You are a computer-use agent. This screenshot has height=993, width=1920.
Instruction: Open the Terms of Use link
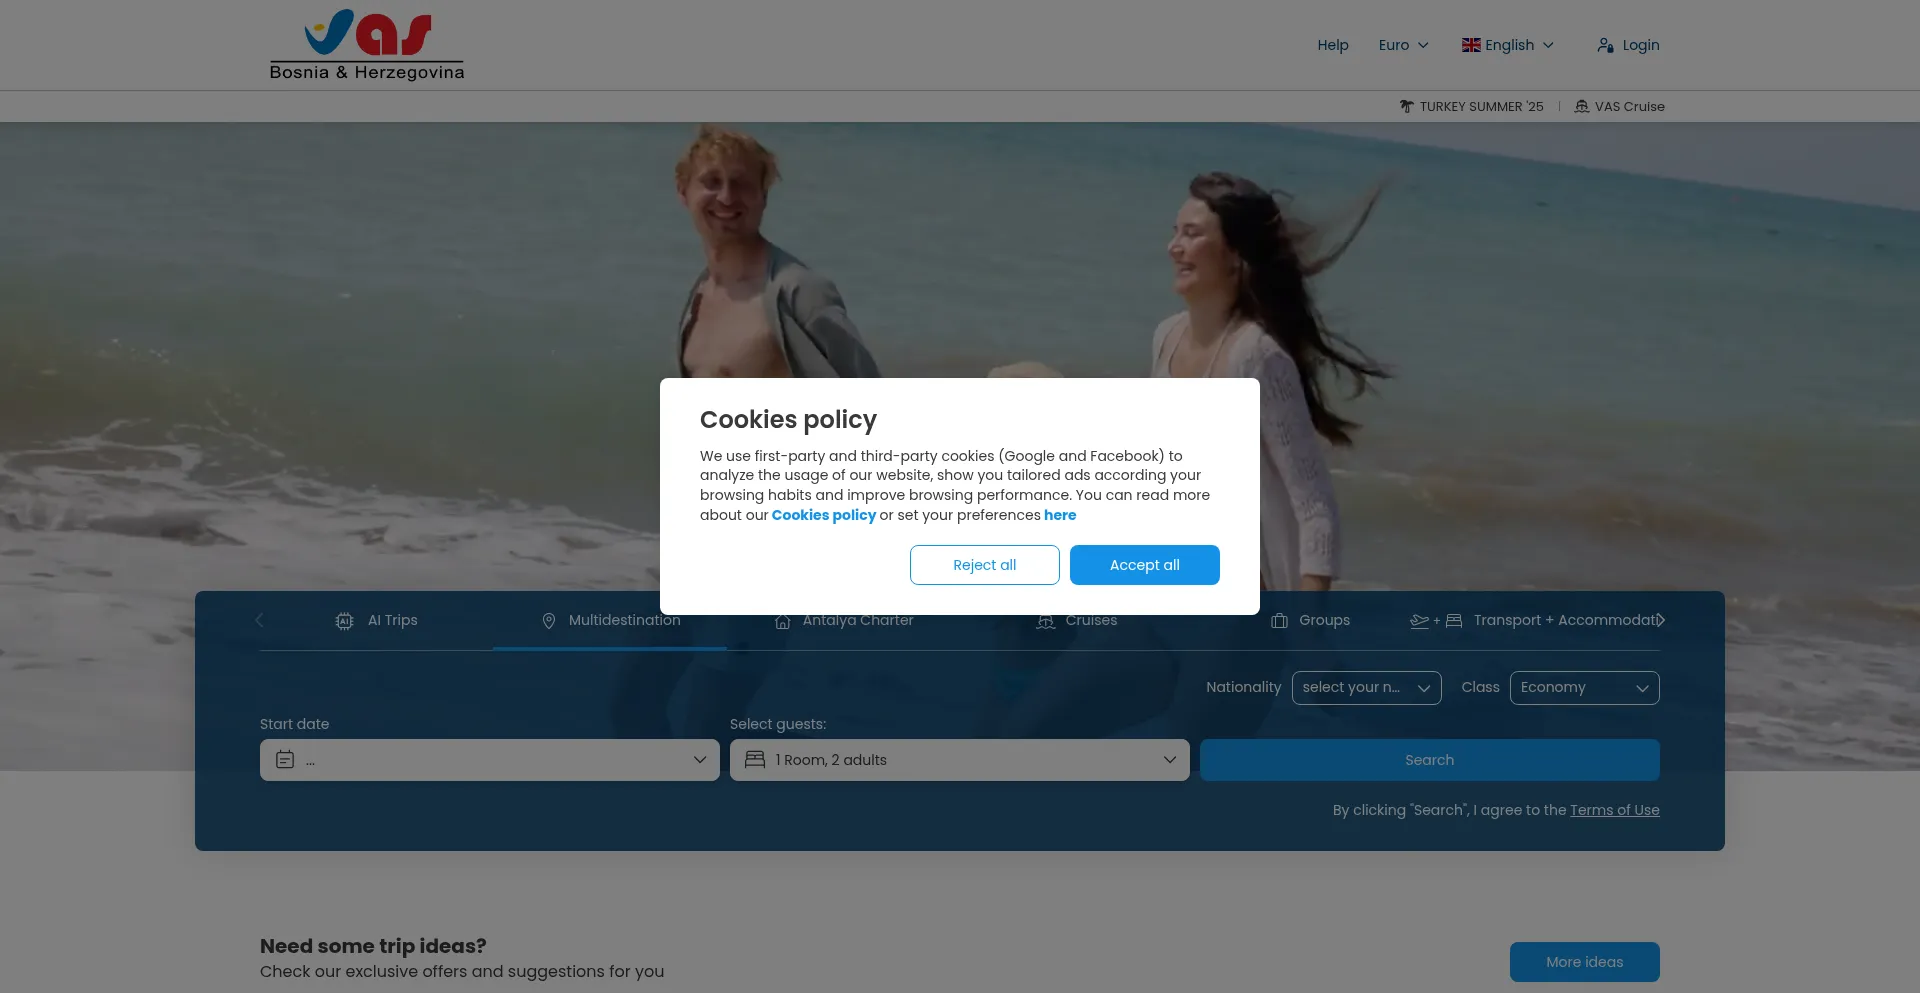point(1615,810)
